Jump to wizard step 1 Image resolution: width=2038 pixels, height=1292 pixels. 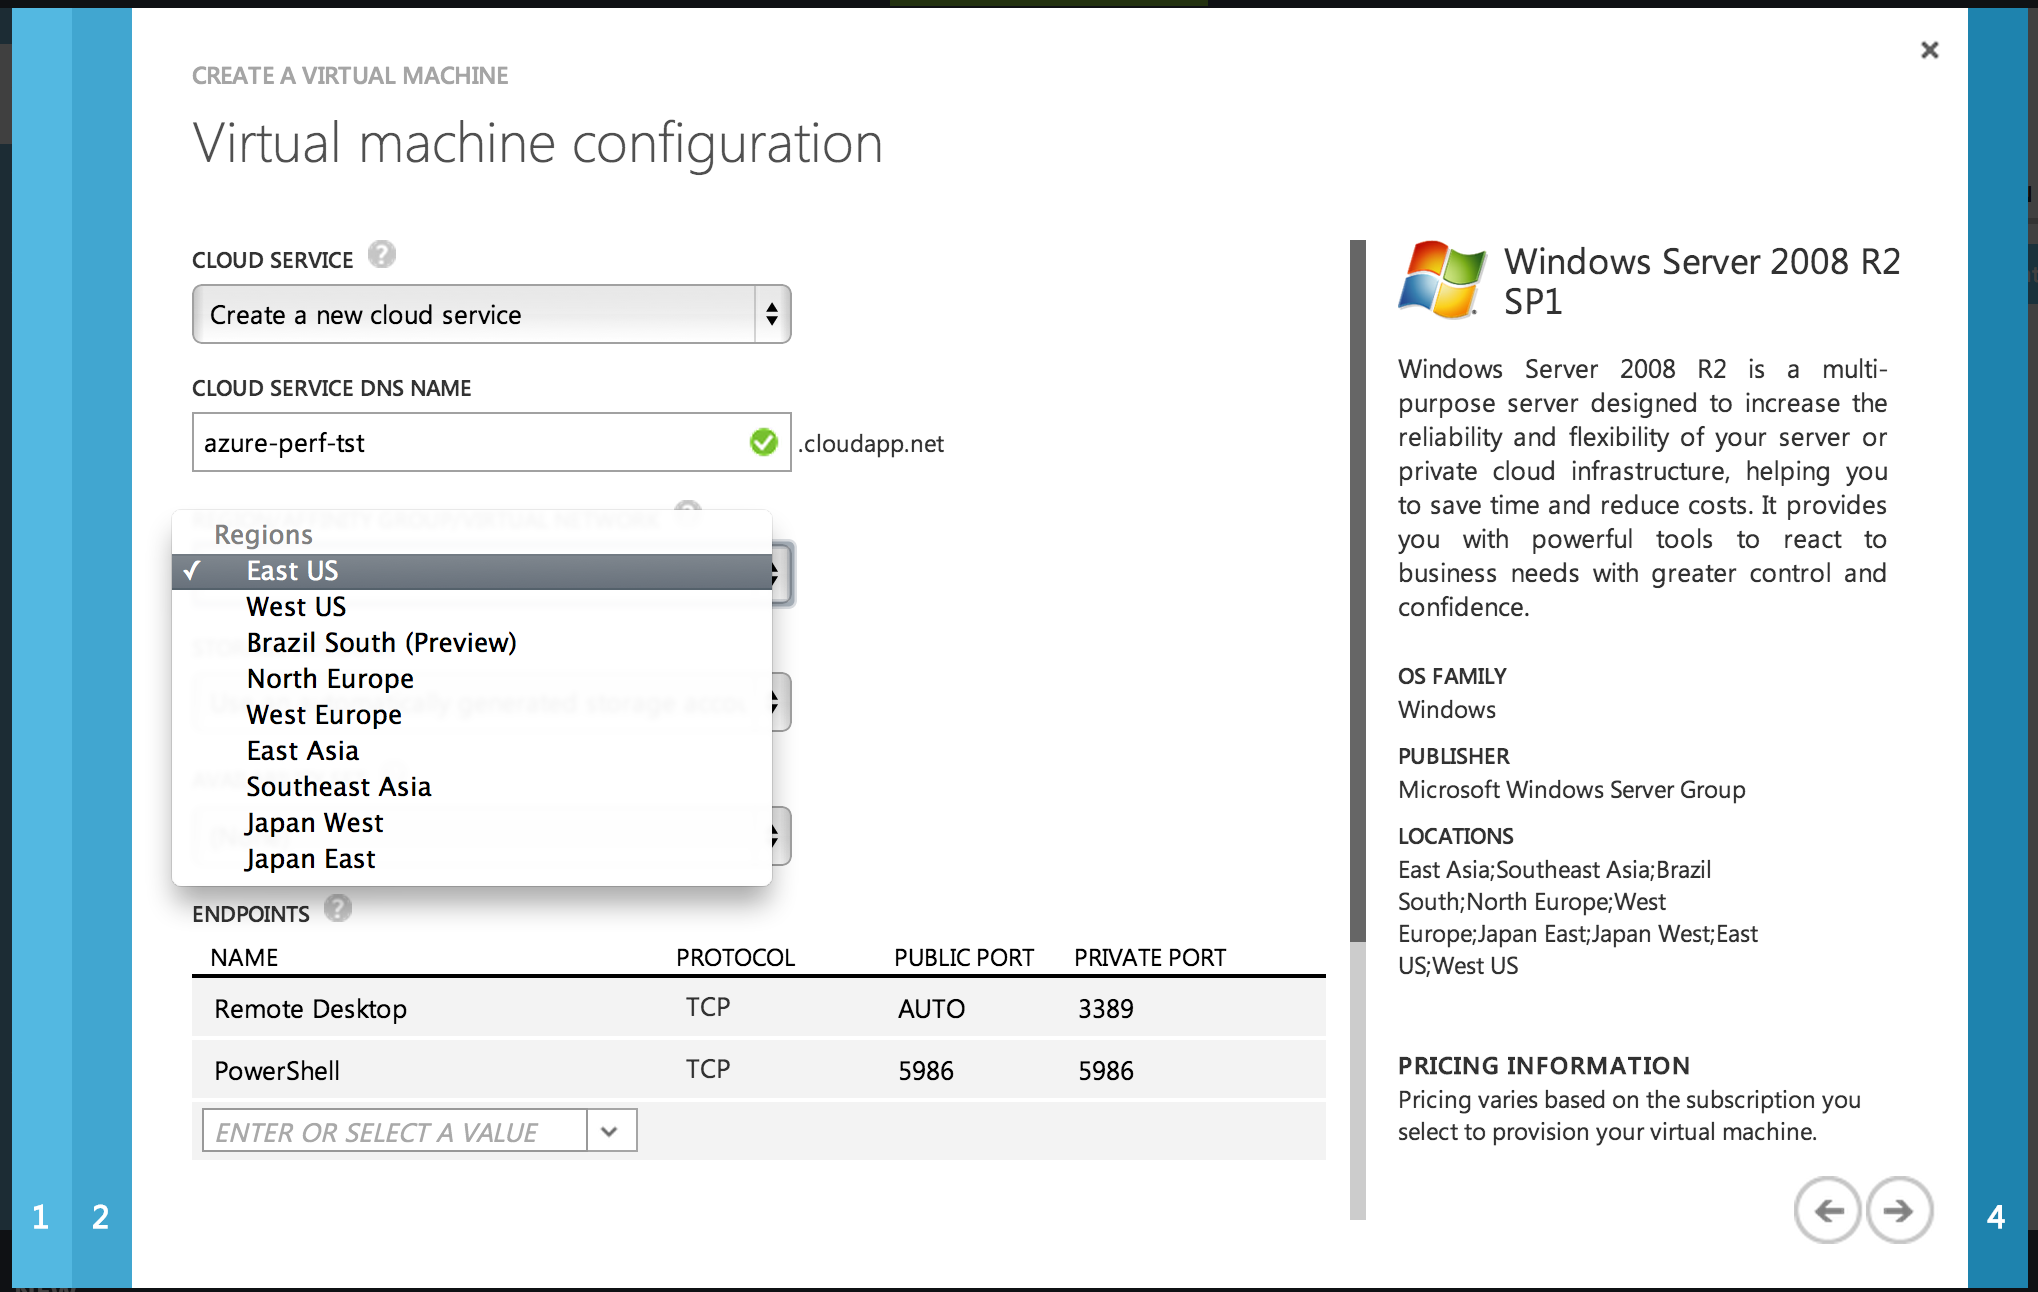tap(40, 1216)
